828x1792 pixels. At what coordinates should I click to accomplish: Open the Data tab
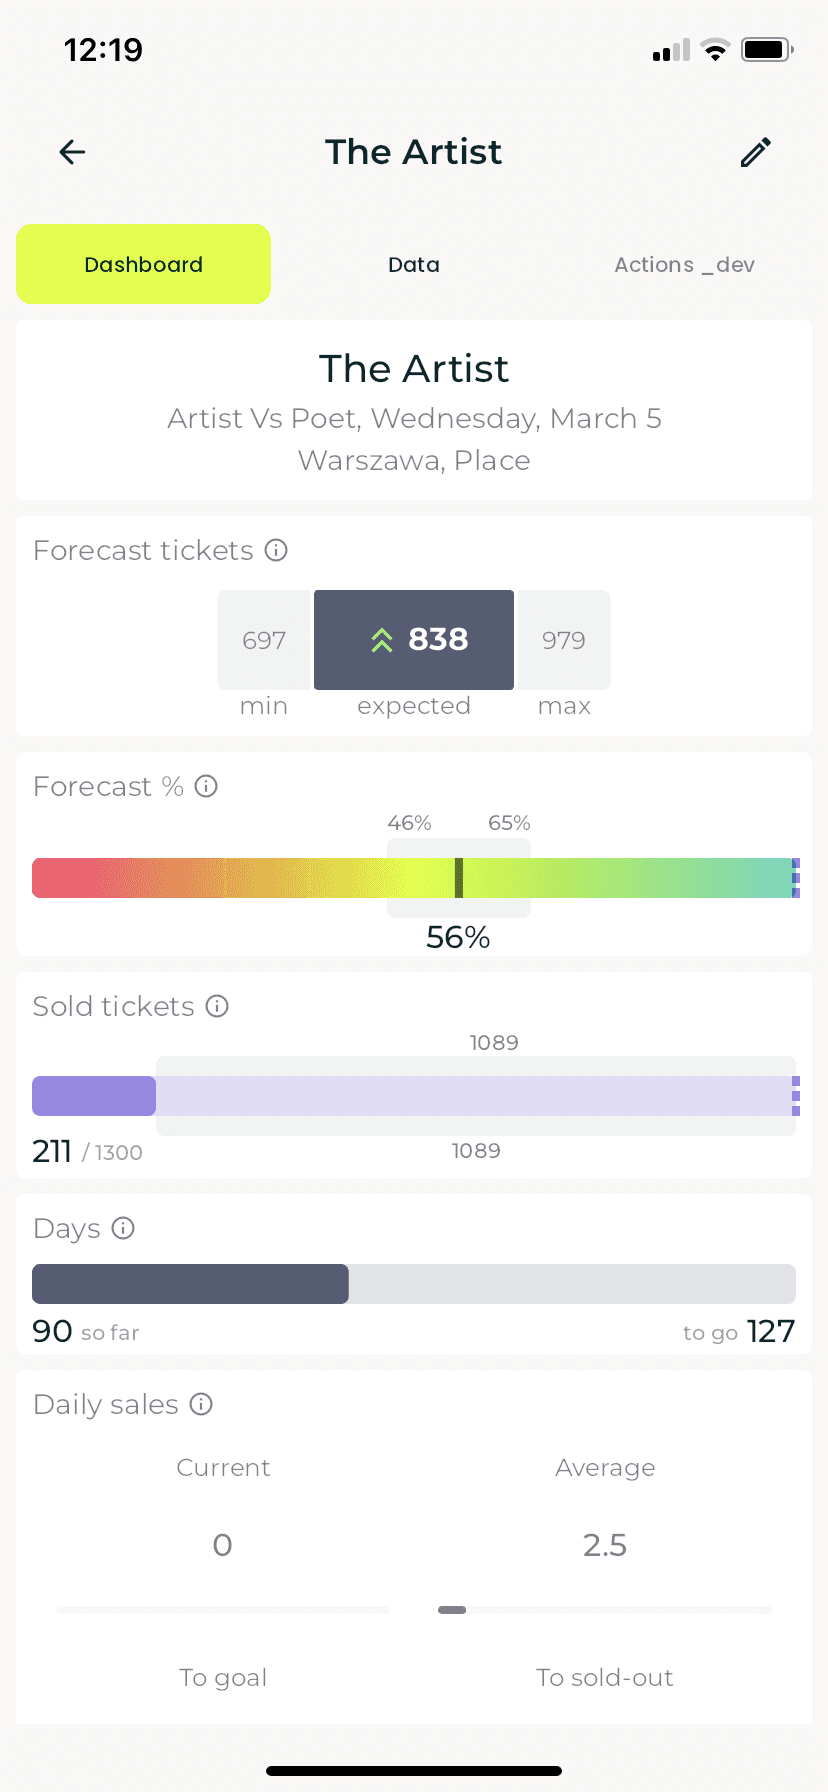pos(414,264)
